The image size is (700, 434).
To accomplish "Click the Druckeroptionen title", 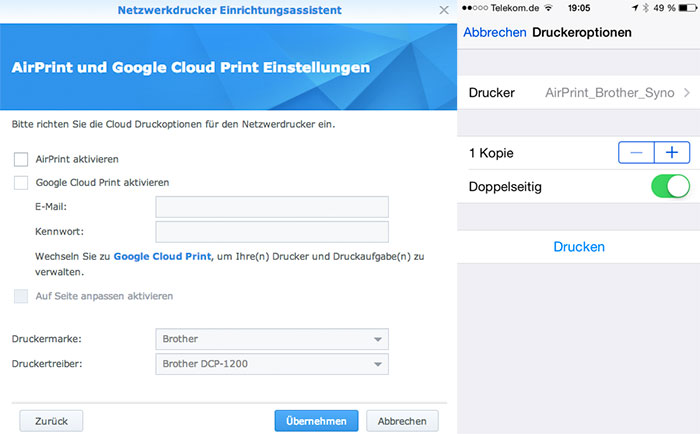I will (x=582, y=33).
